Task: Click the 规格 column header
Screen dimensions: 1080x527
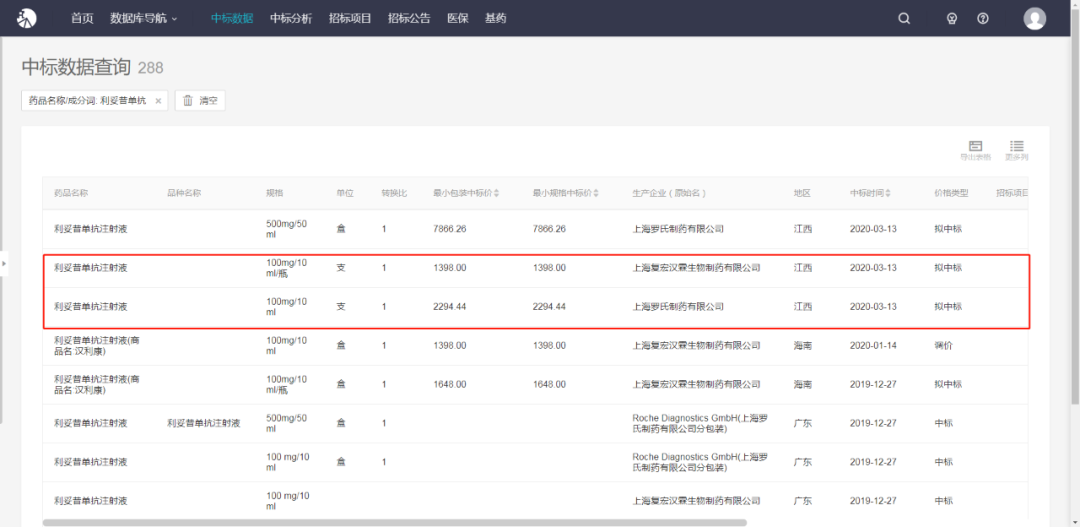Action: 275,193
